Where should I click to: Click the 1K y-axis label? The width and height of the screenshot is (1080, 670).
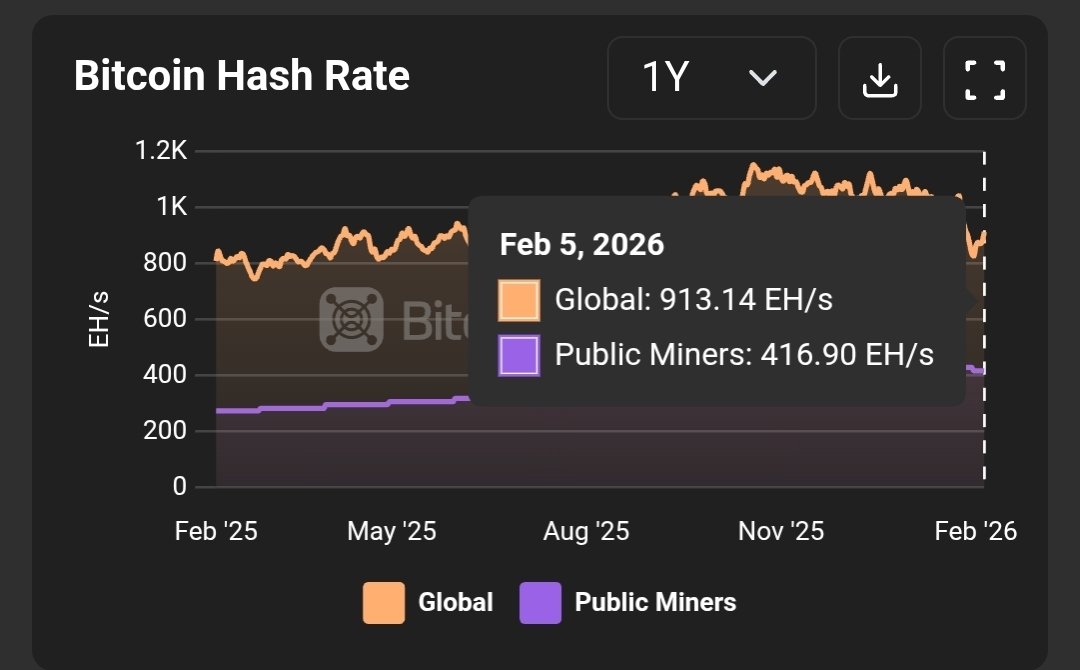click(x=172, y=206)
